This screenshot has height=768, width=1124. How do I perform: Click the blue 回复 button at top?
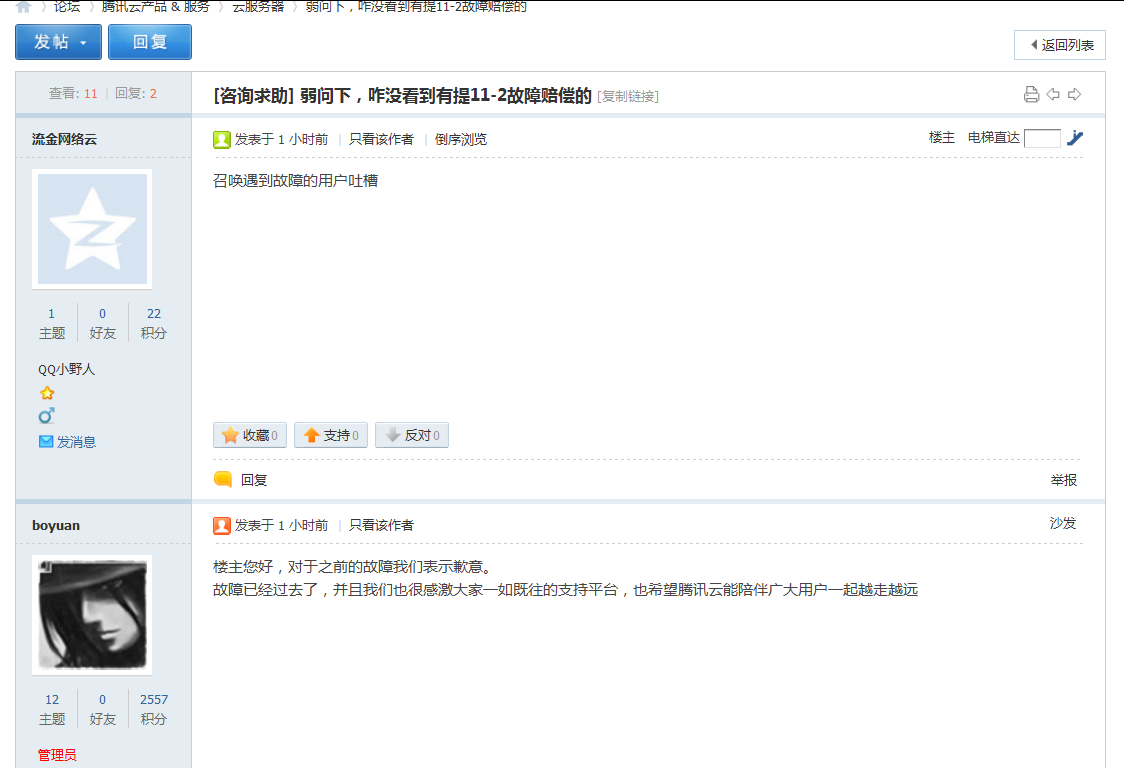click(150, 42)
